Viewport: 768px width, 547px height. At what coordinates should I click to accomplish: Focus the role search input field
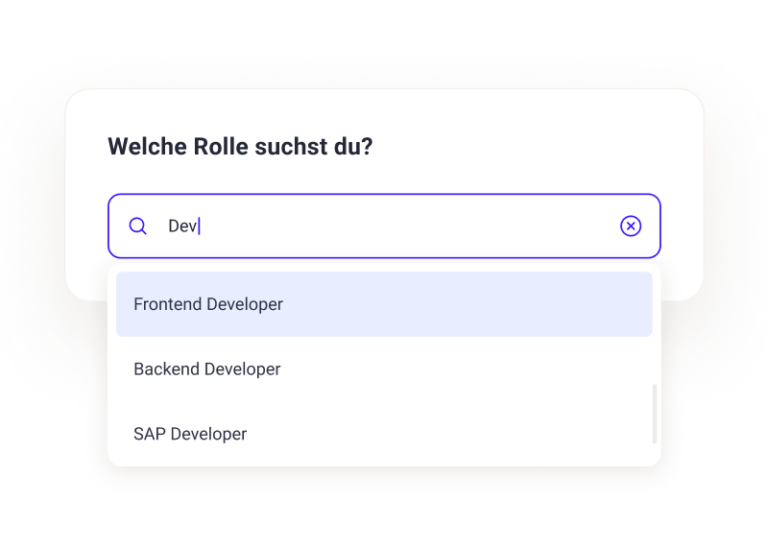(384, 226)
